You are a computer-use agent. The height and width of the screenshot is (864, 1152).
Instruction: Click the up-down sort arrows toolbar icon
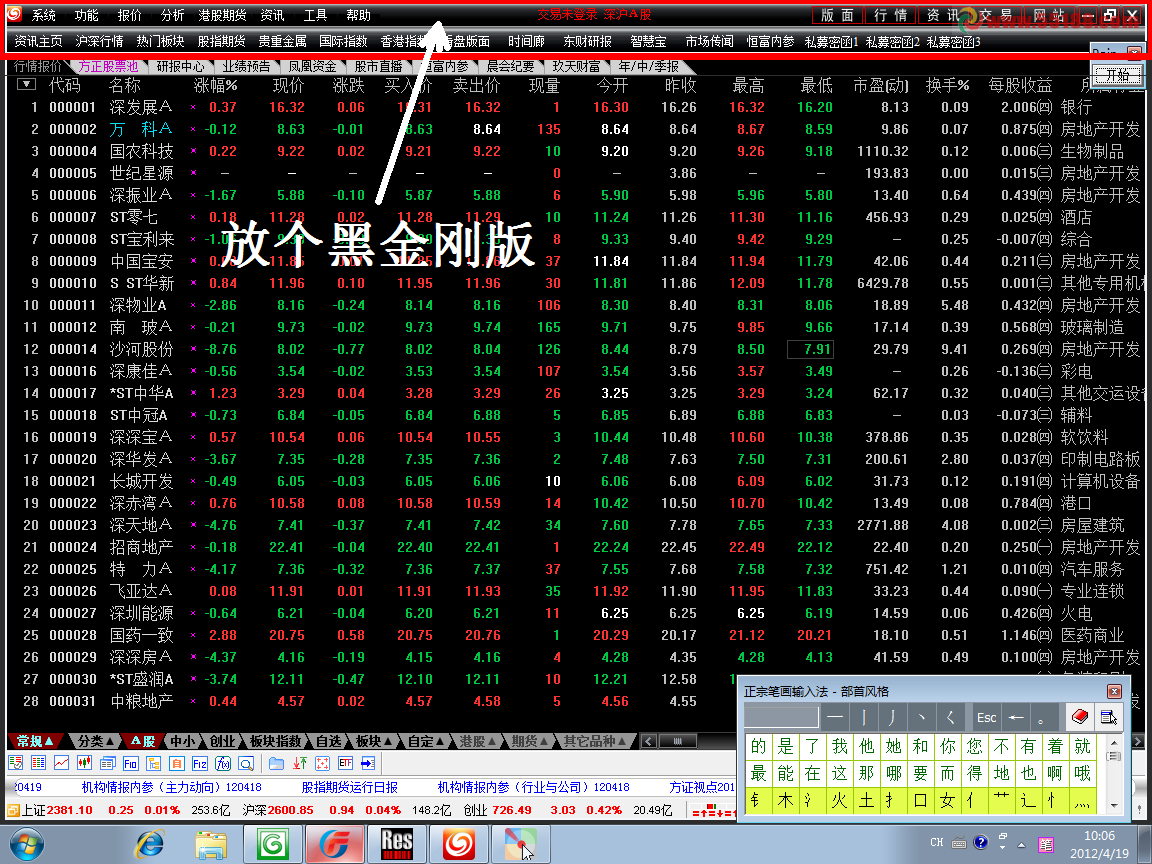pos(300,763)
